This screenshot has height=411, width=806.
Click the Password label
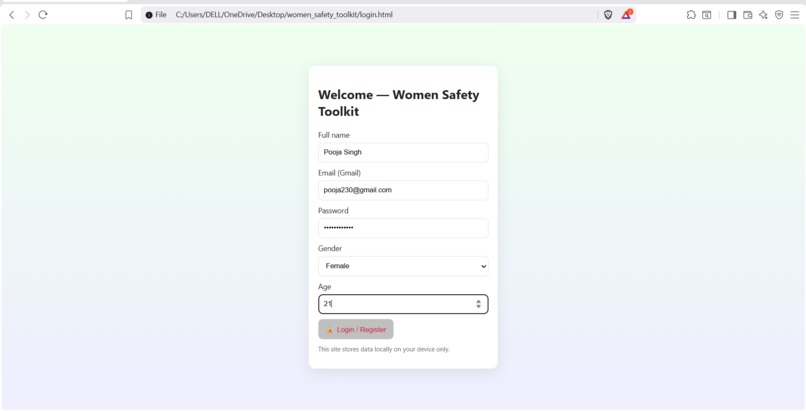coord(333,211)
